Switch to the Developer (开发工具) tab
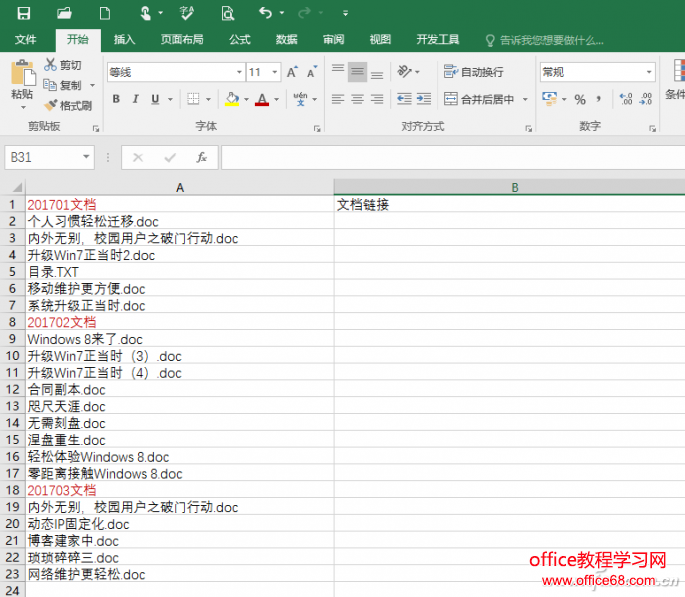This screenshot has height=597, width=685. (x=438, y=40)
